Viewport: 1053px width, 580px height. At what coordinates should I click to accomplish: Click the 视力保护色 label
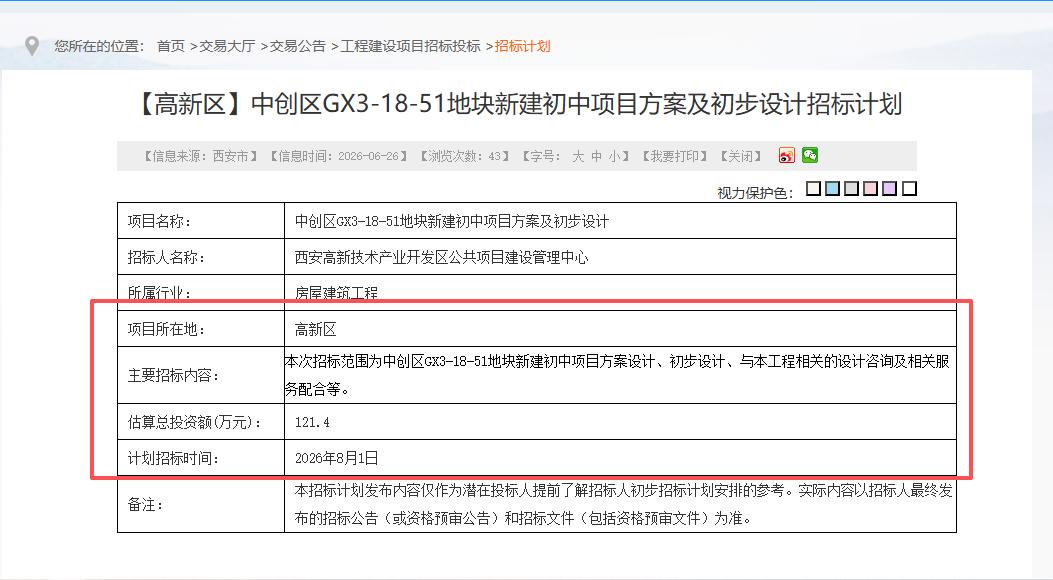(x=756, y=193)
